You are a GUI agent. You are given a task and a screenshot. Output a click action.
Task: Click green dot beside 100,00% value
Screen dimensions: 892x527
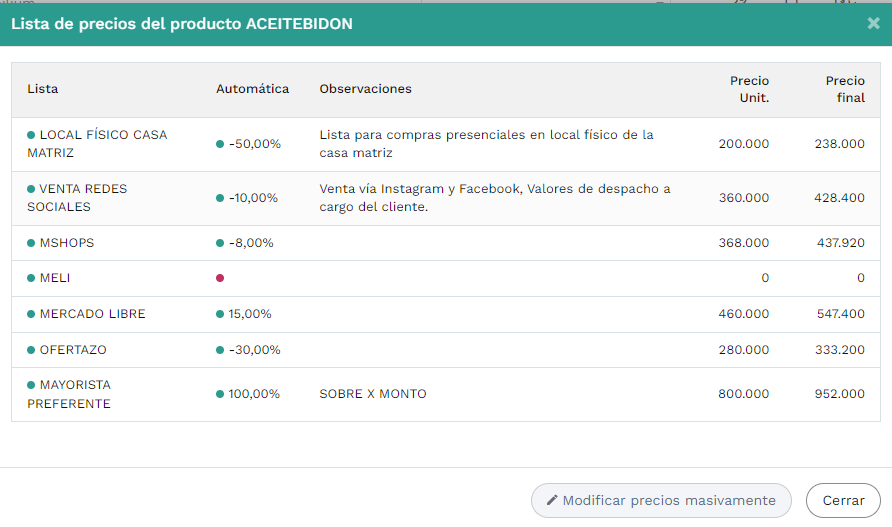coord(220,394)
